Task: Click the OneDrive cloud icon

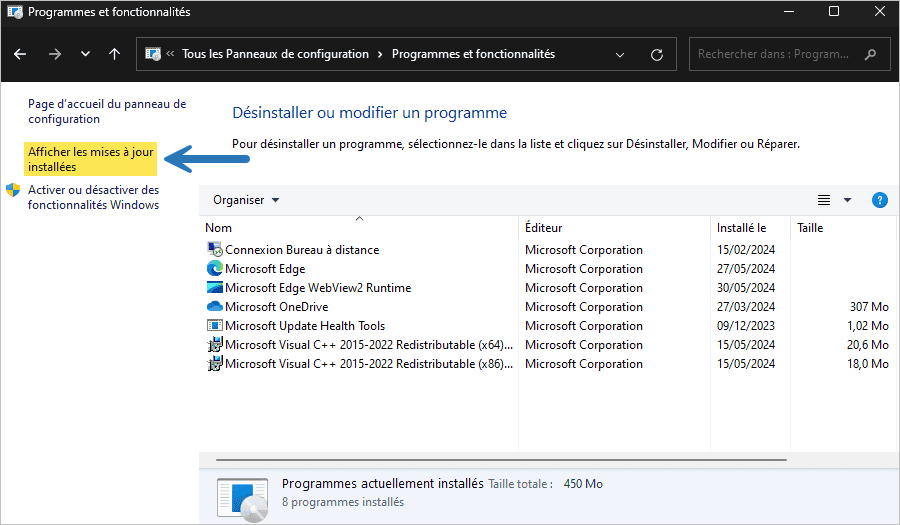Action: 215,306
